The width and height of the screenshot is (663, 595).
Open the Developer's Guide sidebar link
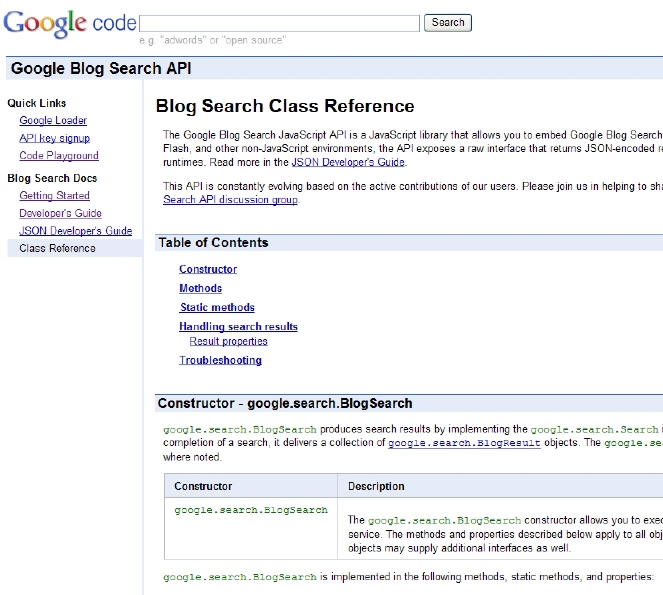click(60, 213)
